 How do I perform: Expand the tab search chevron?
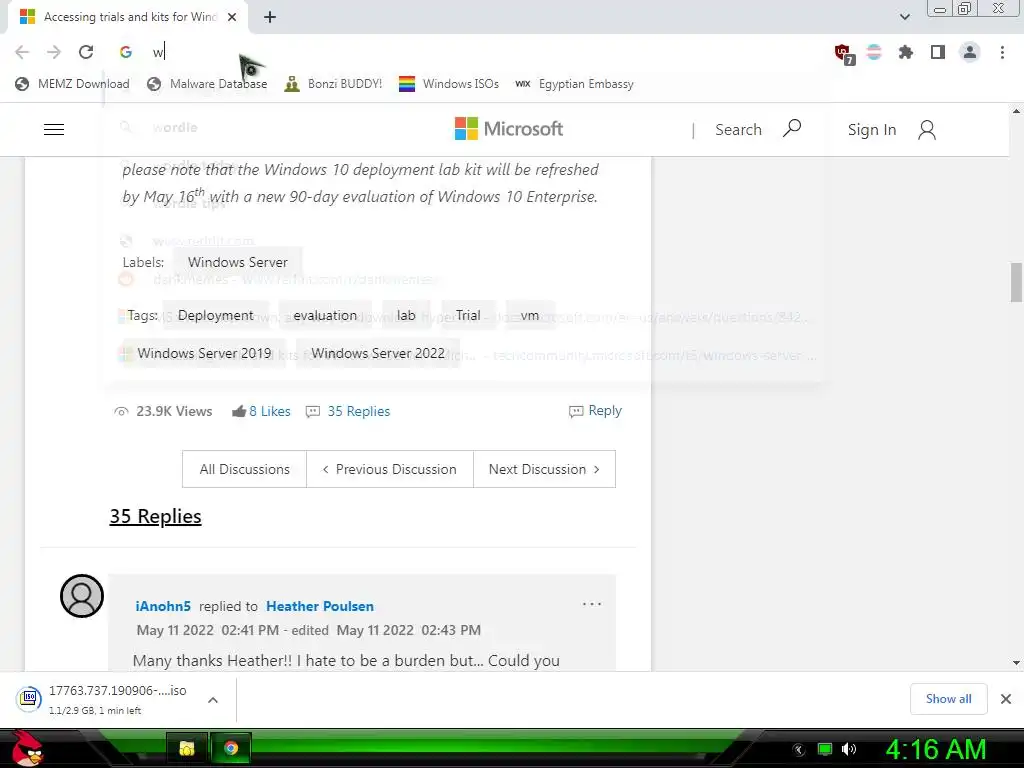pyautogui.click(x=904, y=17)
